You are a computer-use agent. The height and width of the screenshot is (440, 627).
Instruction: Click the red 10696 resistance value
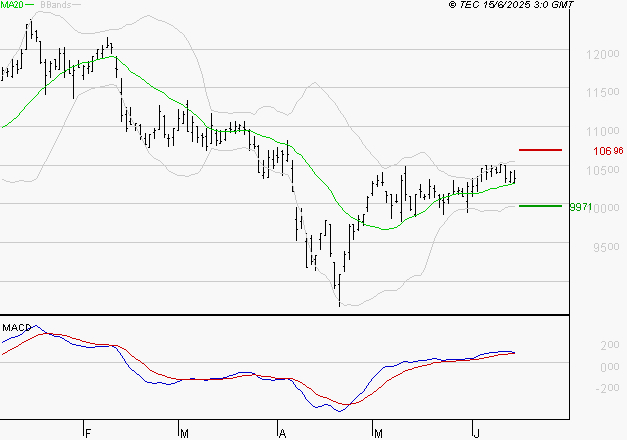coord(608,150)
